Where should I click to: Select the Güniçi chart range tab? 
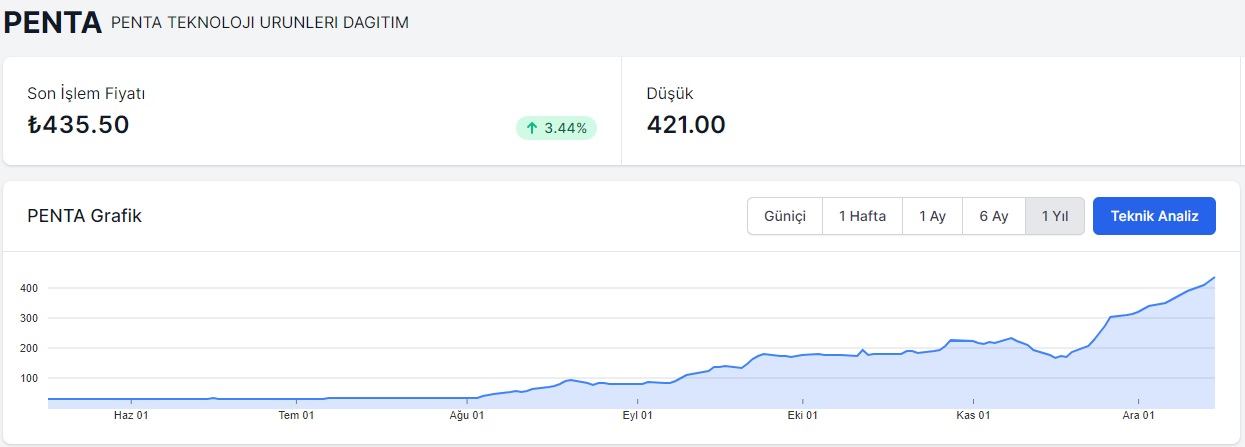[x=785, y=216]
